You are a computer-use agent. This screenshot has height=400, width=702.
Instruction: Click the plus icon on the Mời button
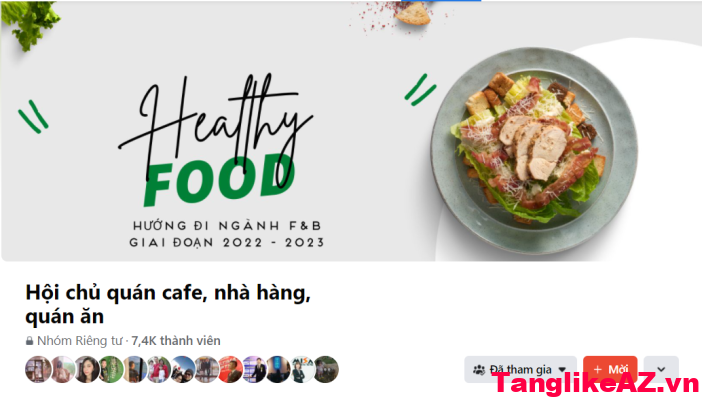[x=597, y=370]
